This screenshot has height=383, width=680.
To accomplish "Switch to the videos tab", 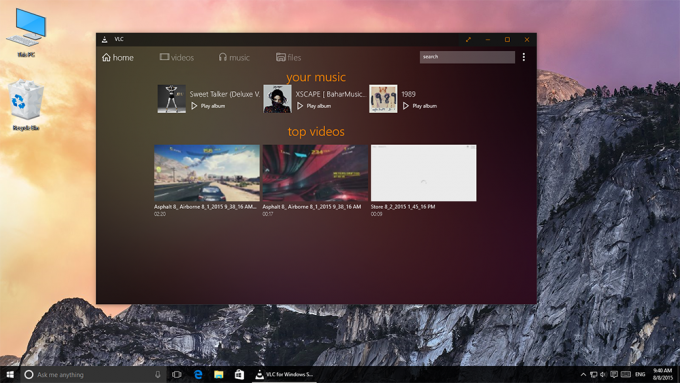I will tap(177, 57).
